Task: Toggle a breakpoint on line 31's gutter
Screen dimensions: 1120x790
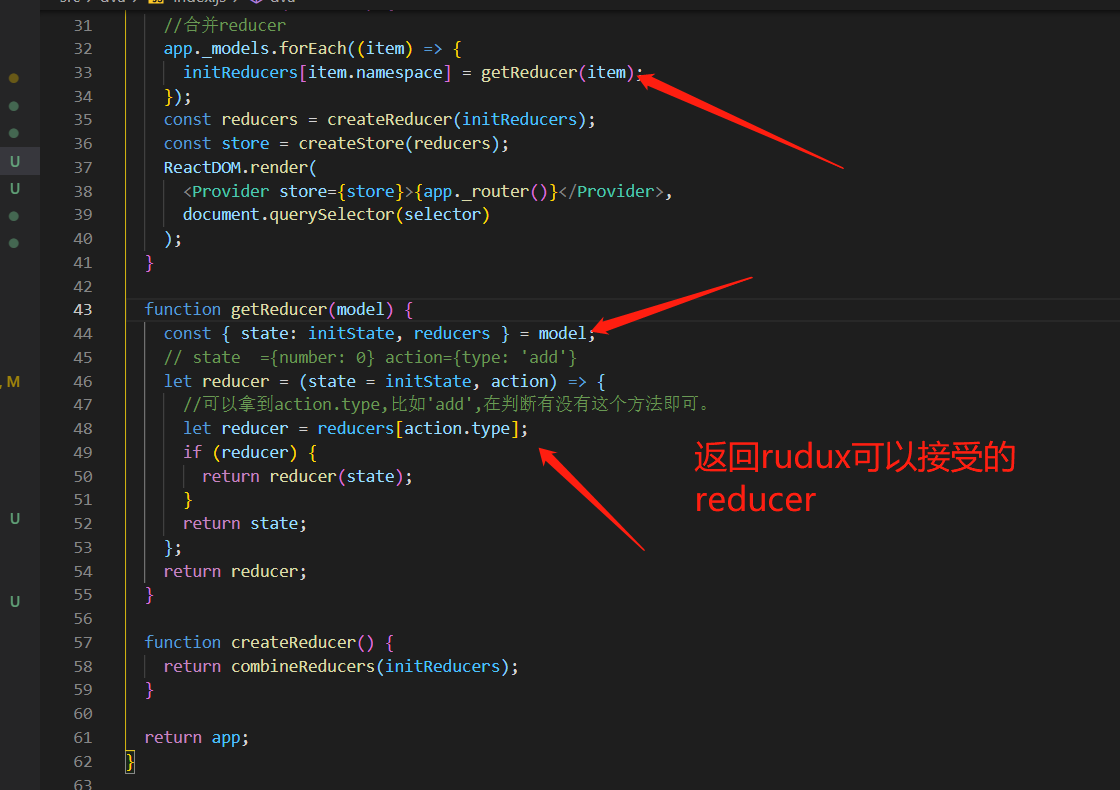Action: tap(57, 24)
